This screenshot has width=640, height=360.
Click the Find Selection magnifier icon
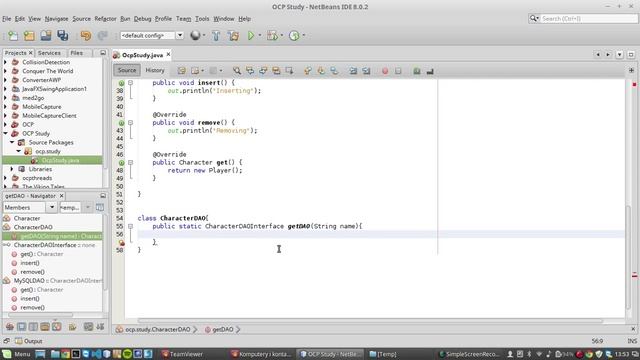(237, 71)
